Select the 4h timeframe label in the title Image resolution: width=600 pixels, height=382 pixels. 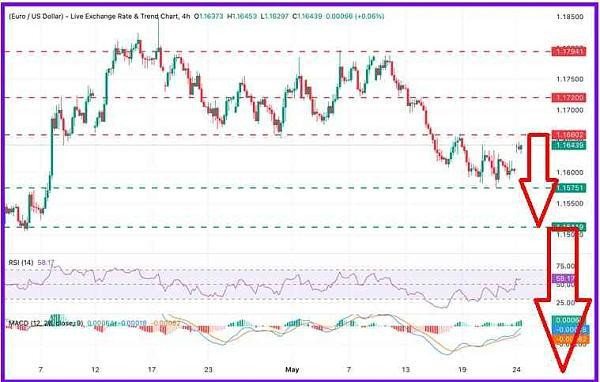pos(185,16)
